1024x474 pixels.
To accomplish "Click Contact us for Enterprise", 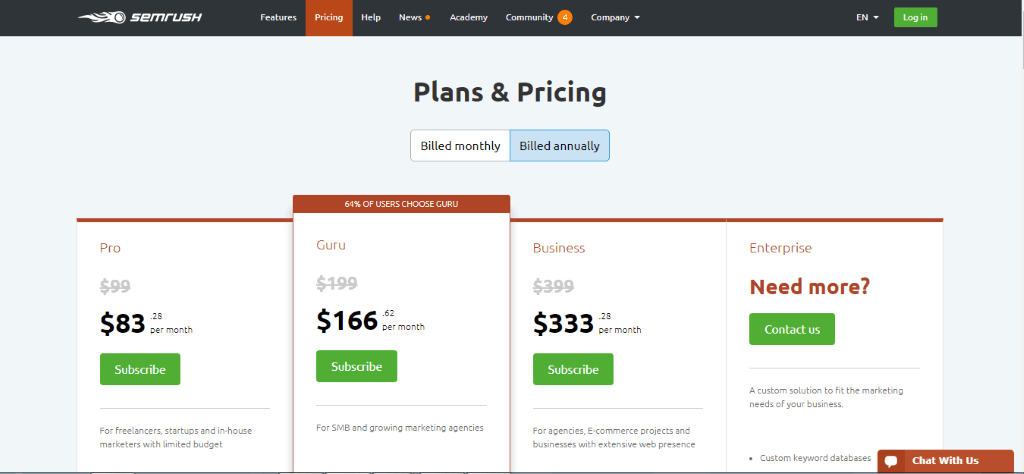I will [792, 329].
